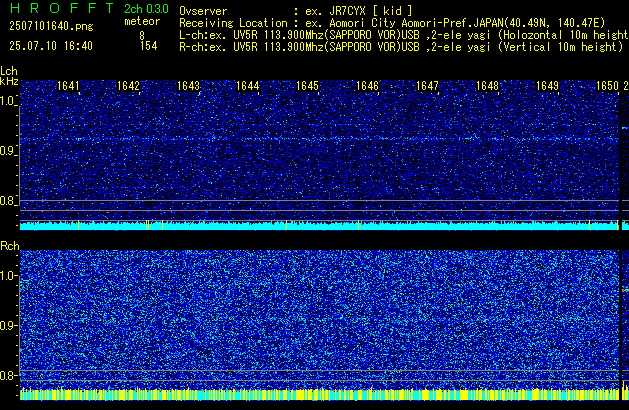Click the Ovserver JR7CYX line

coord(296,11)
